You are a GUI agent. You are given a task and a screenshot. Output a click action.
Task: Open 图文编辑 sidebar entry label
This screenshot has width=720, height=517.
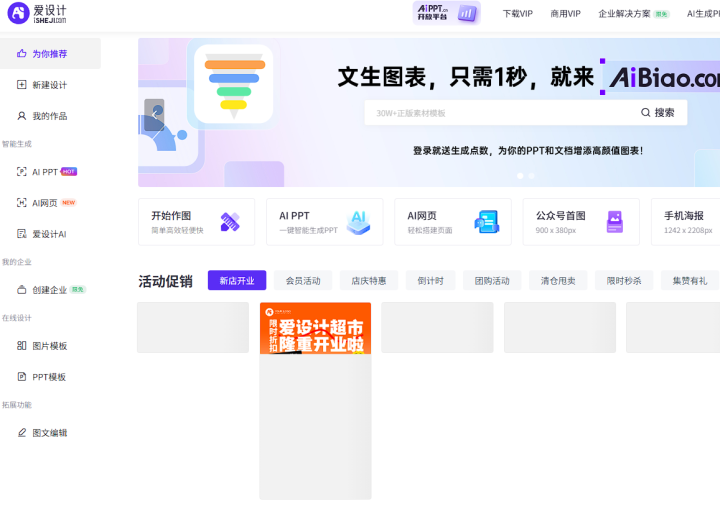coord(50,433)
